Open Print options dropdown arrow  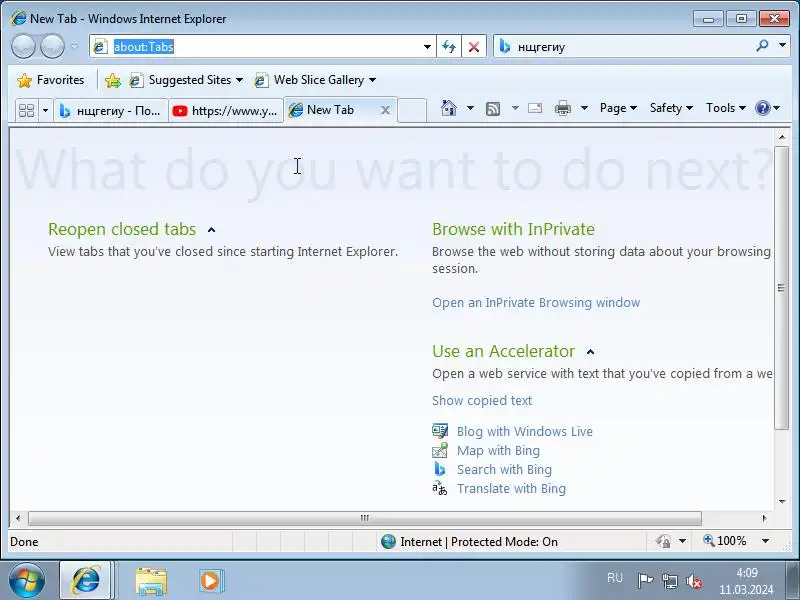point(584,108)
